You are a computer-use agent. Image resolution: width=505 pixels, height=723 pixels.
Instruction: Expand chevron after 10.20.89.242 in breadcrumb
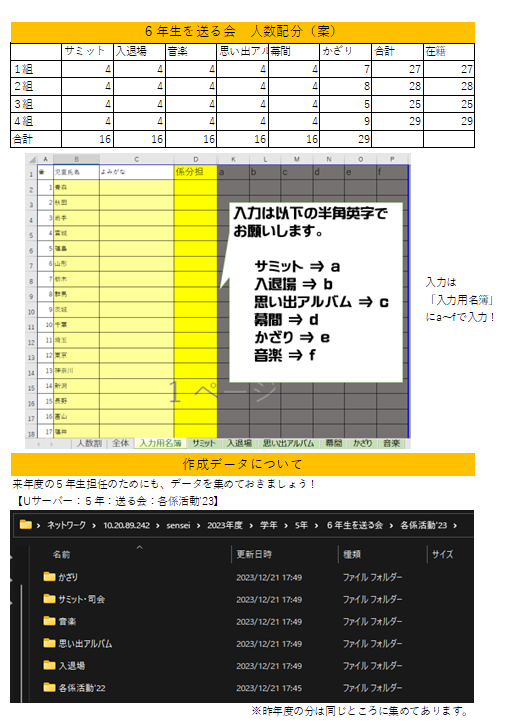click(158, 526)
